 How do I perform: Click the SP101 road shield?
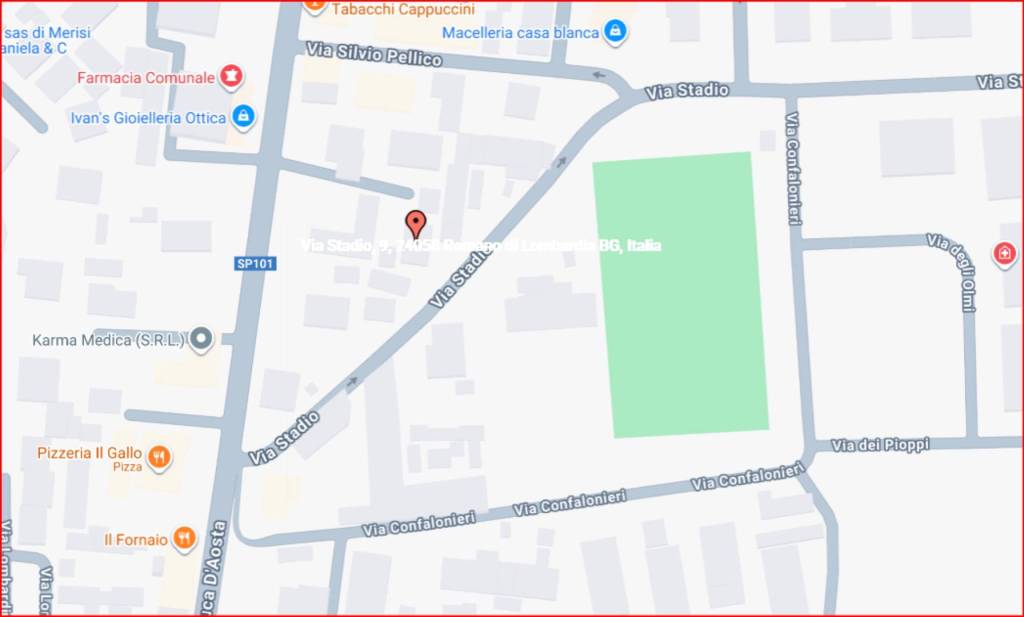pyautogui.click(x=255, y=263)
